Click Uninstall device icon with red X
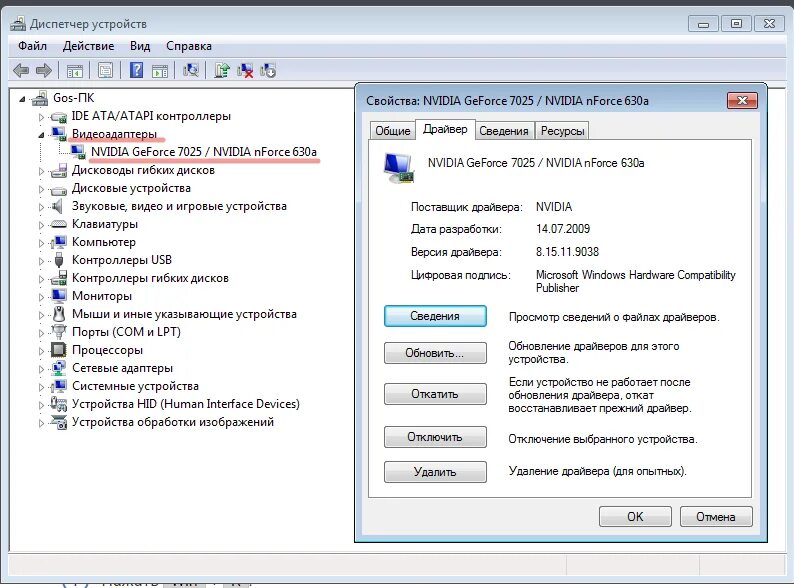This screenshot has height=588, width=794. [x=245, y=70]
